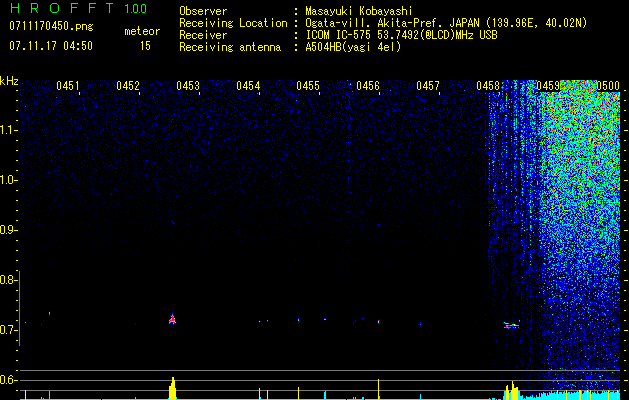Click observer name Masayuki Kobayashi
The width and height of the screenshot is (629, 400).
coord(359,11)
